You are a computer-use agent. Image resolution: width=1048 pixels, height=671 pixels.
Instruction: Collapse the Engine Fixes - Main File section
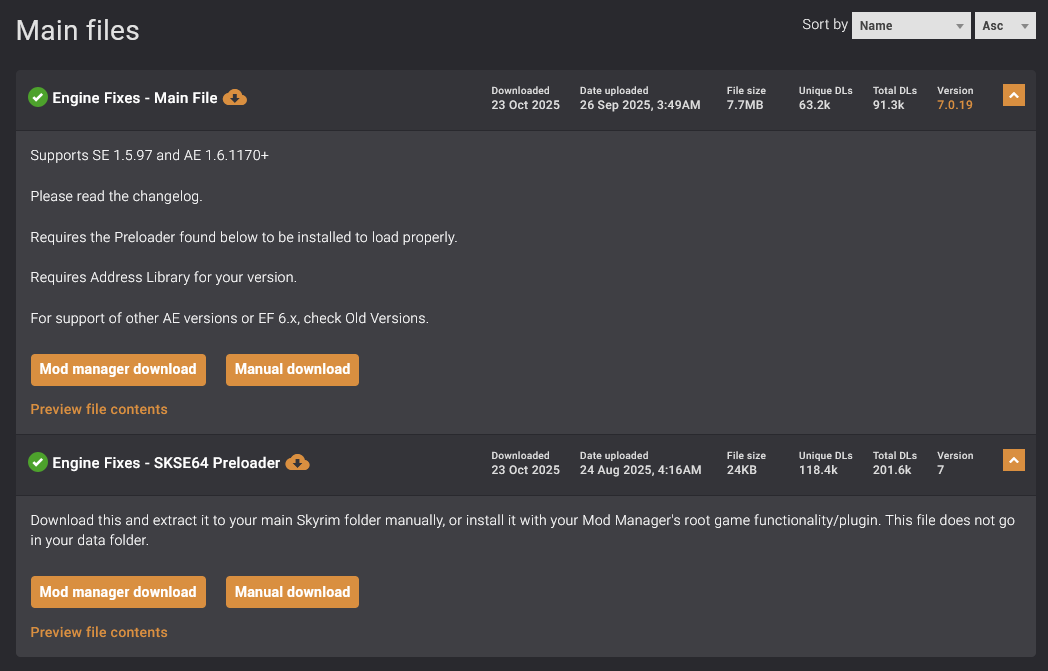(1013, 95)
